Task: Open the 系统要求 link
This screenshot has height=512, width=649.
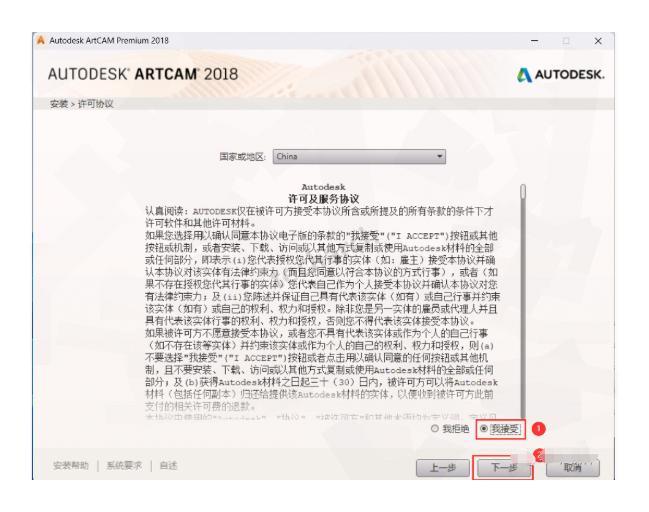Action: [x=124, y=466]
